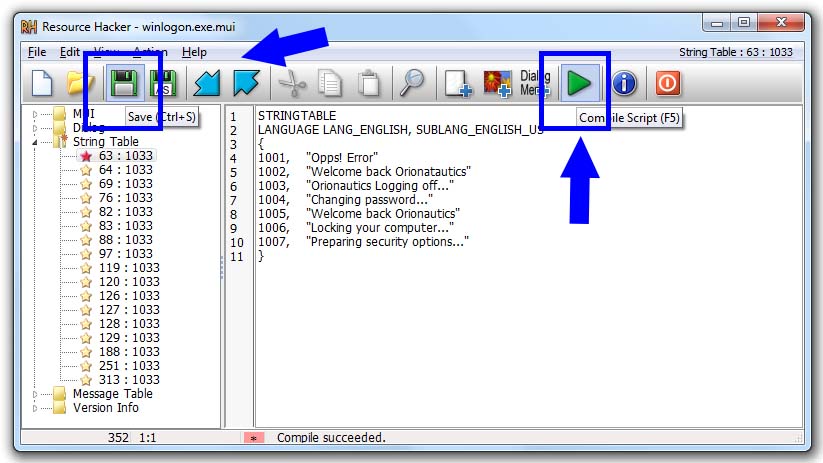Select string table entry 119 : 1033
Screen dimensions: 823x463
coord(129,268)
